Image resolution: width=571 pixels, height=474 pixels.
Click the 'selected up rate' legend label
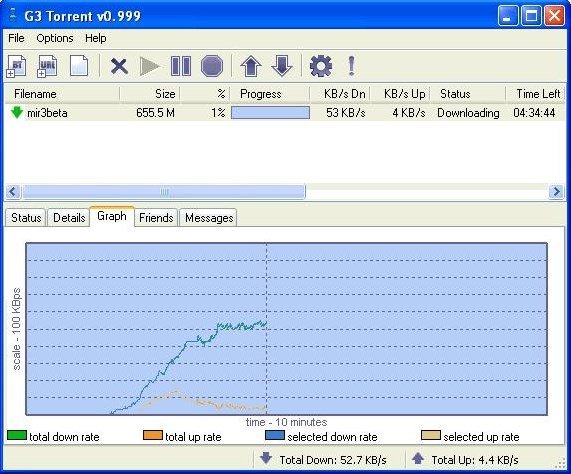[x=481, y=437]
